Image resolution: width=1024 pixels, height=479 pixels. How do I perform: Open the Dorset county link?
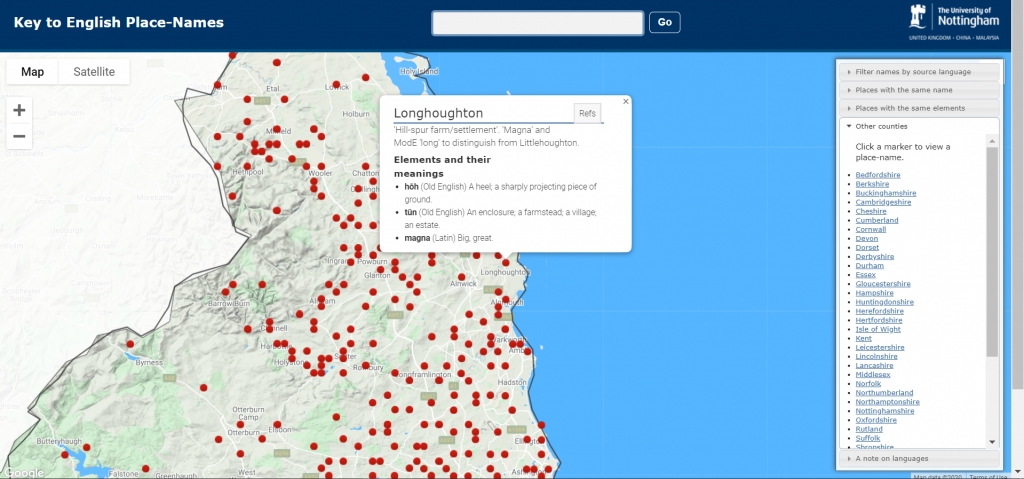point(867,248)
